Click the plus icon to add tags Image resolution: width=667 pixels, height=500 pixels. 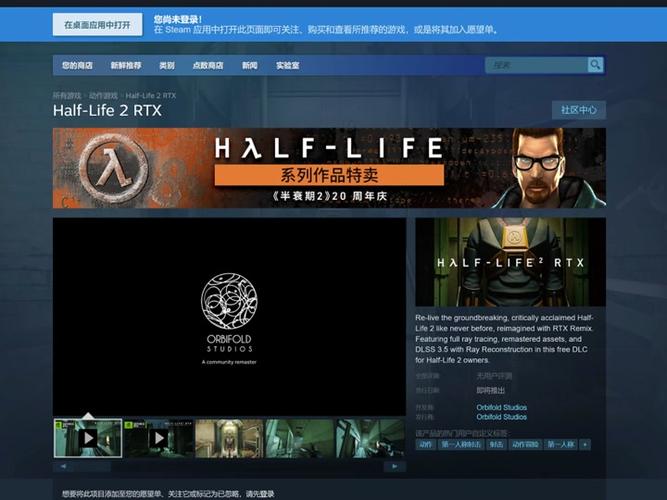[x=585, y=445]
